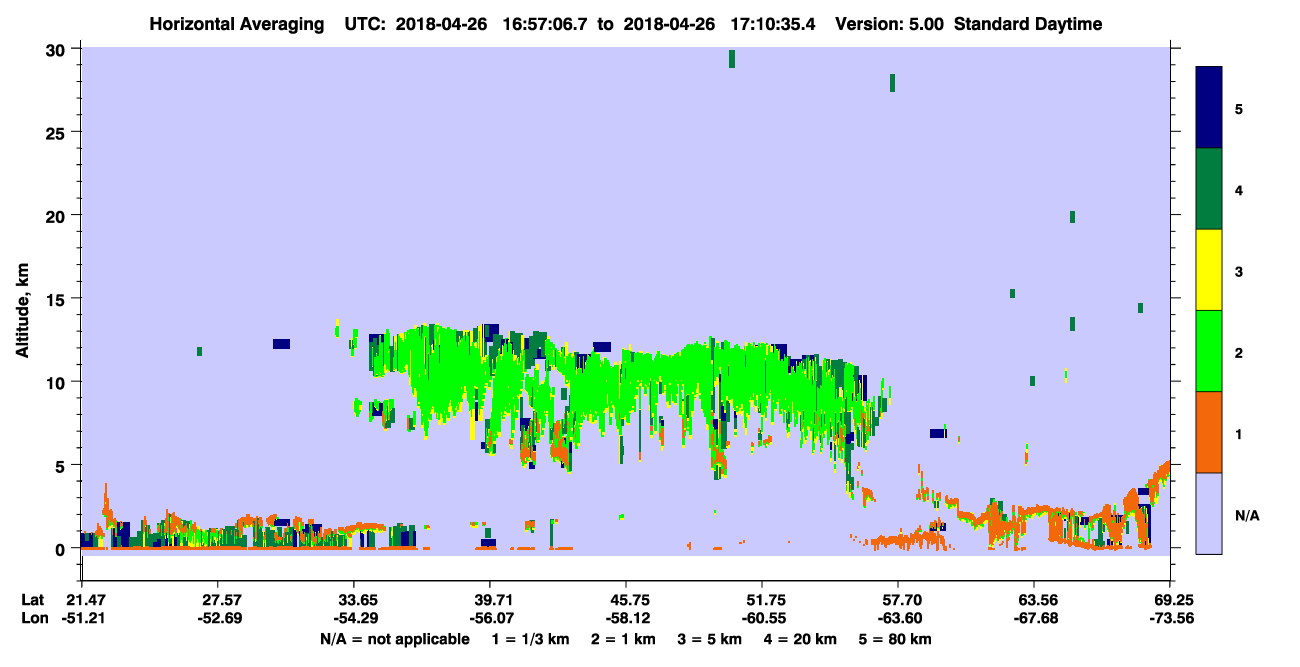Image resolution: width=1300 pixels, height=667 pixels.
Task: Click longitude value -63.60
Action: 897,618
